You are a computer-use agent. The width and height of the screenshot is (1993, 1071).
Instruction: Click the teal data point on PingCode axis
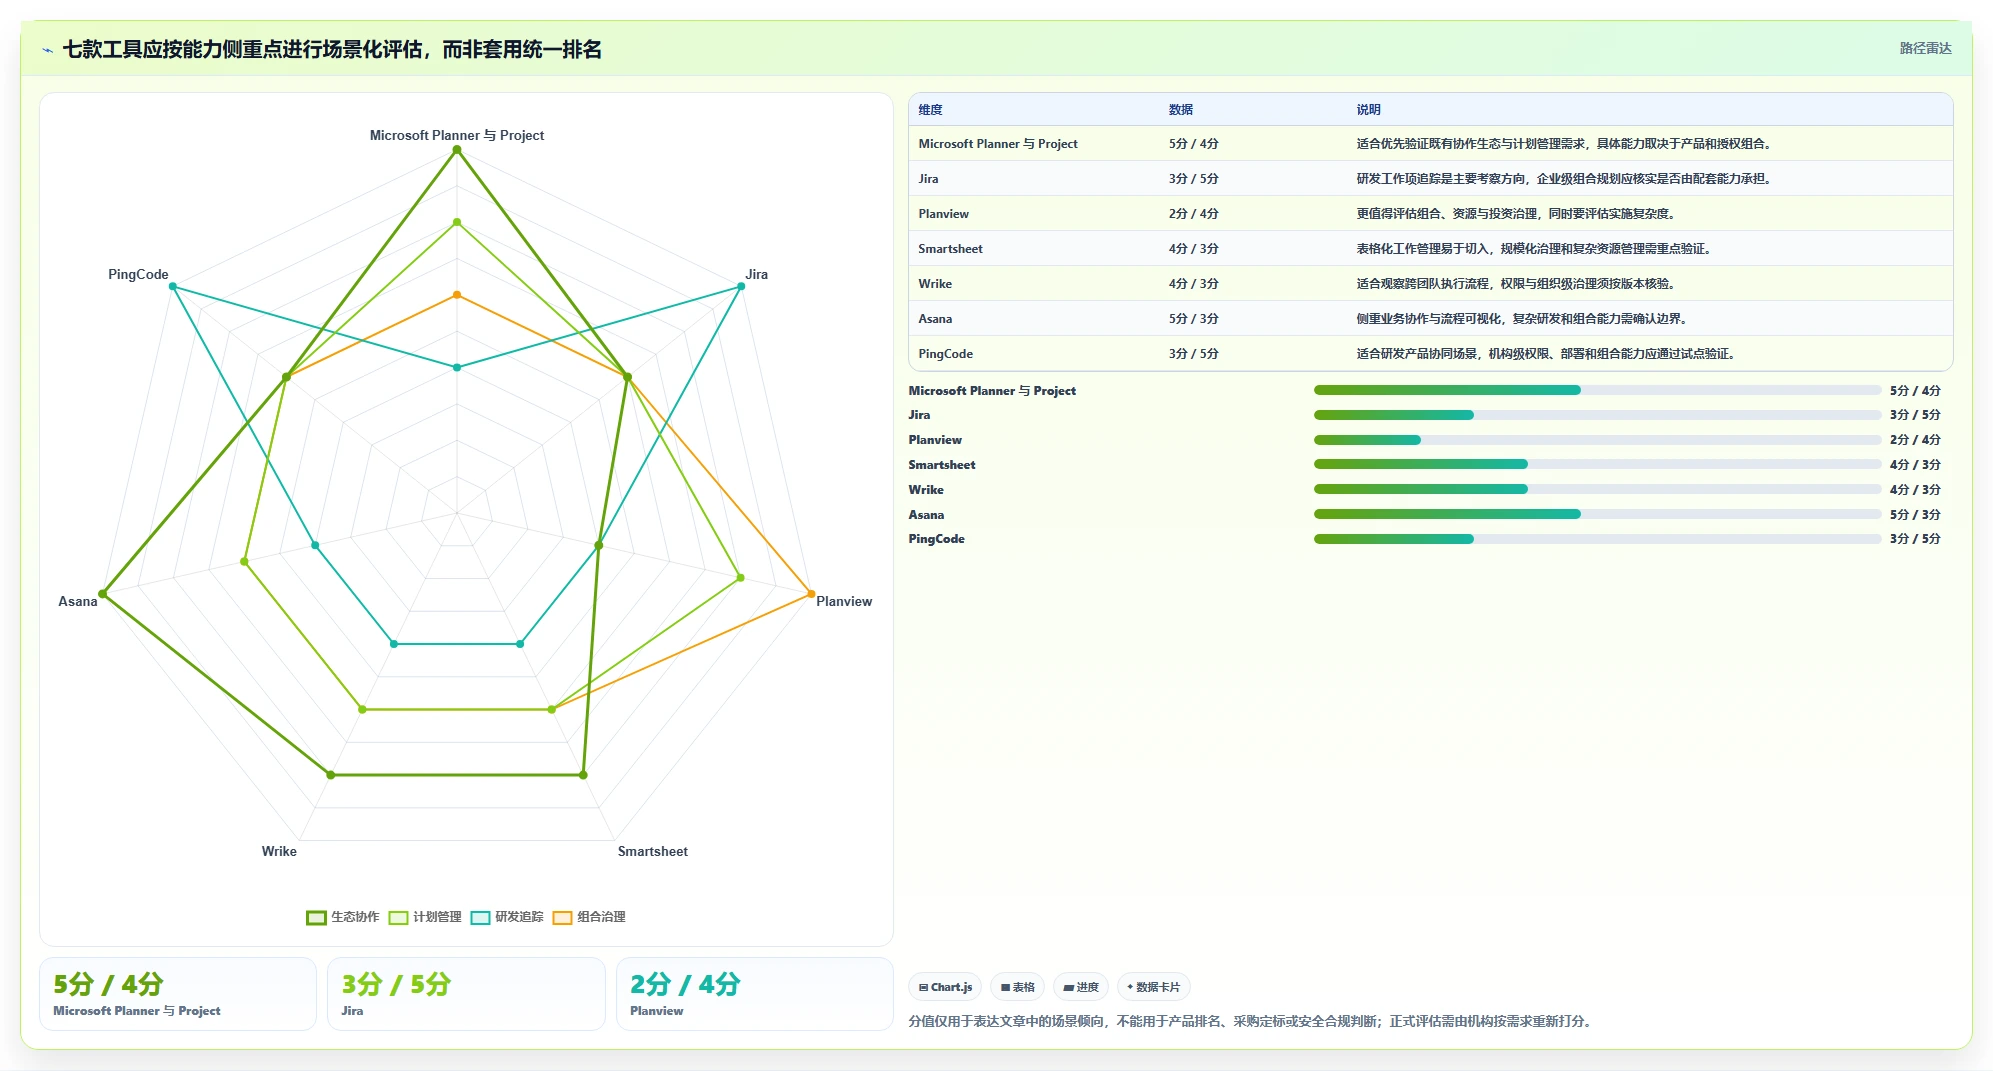coord(173,287)
